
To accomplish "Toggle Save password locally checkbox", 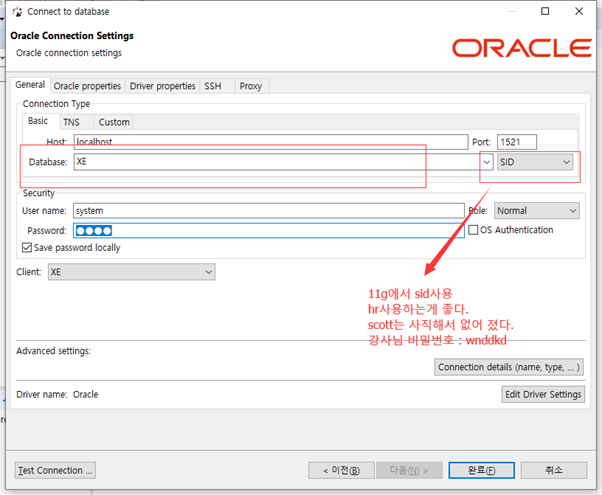I will [26, 248].
